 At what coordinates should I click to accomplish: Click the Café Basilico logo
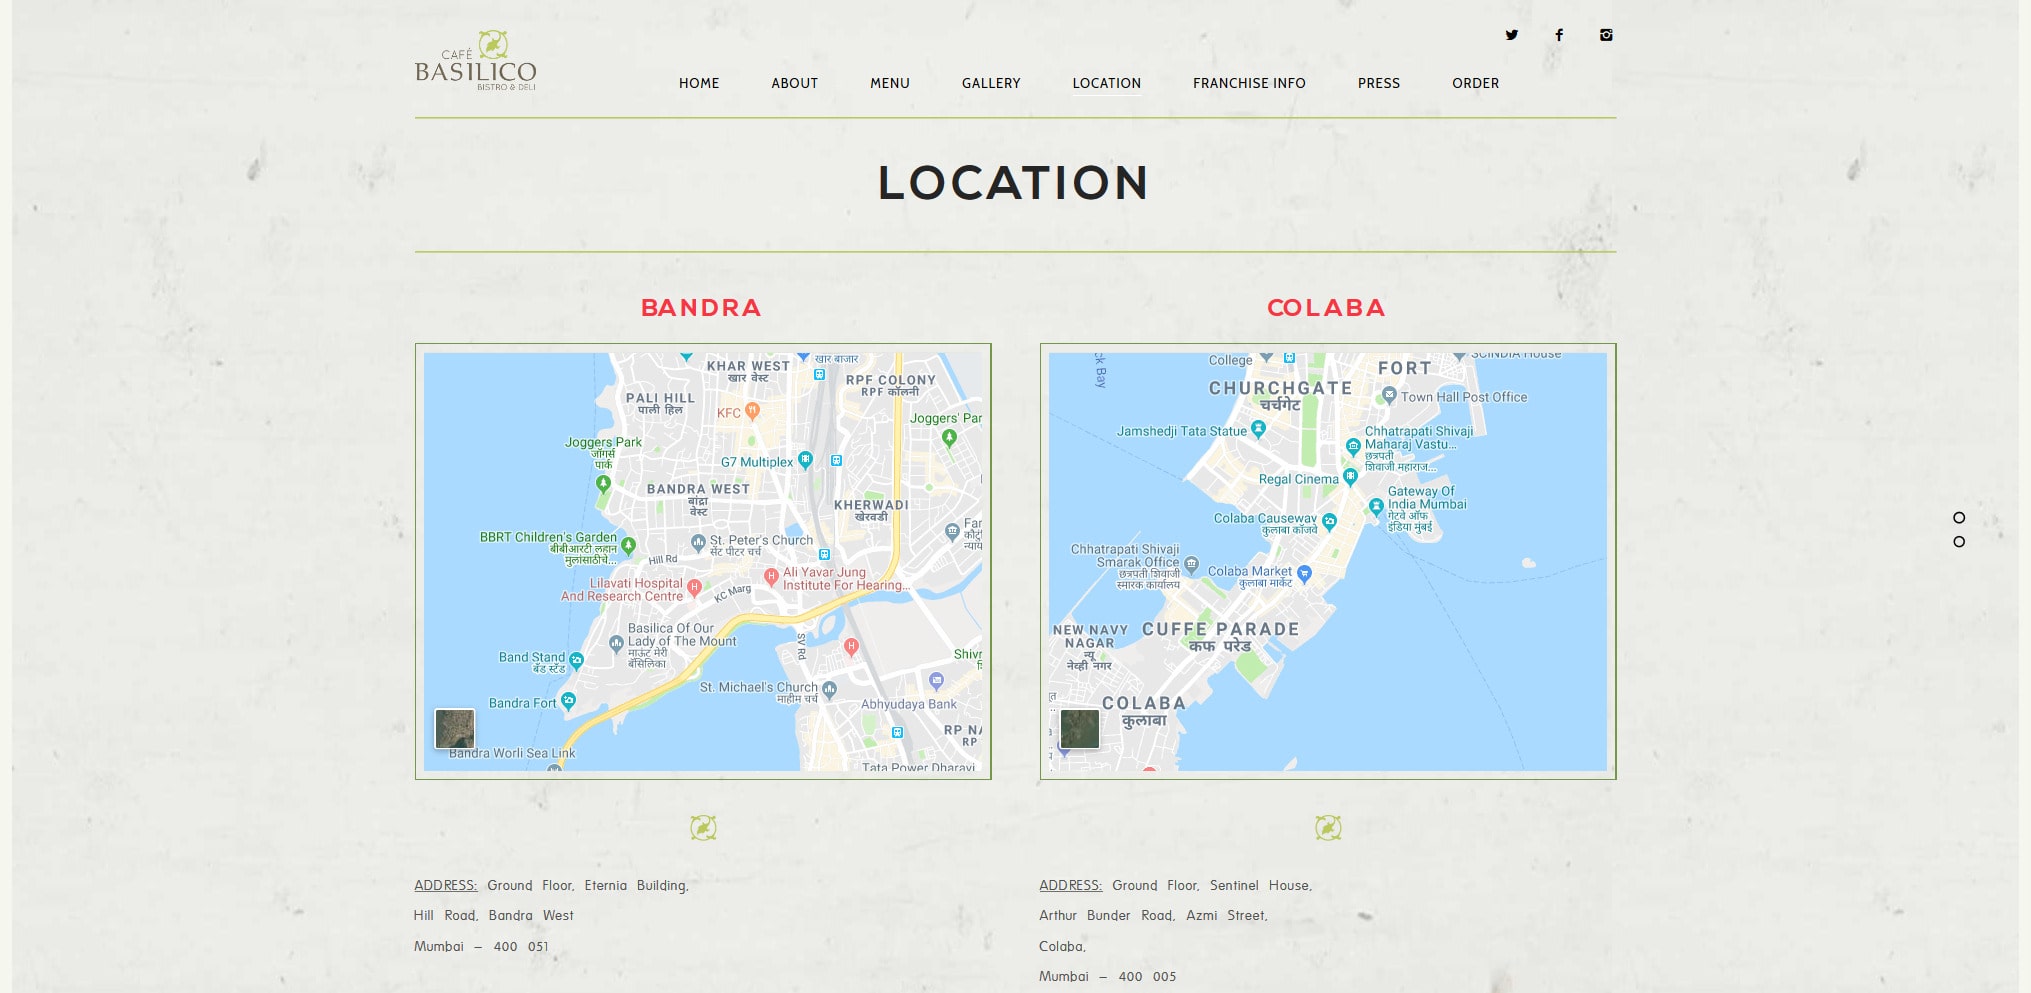(x=476, y=62)
